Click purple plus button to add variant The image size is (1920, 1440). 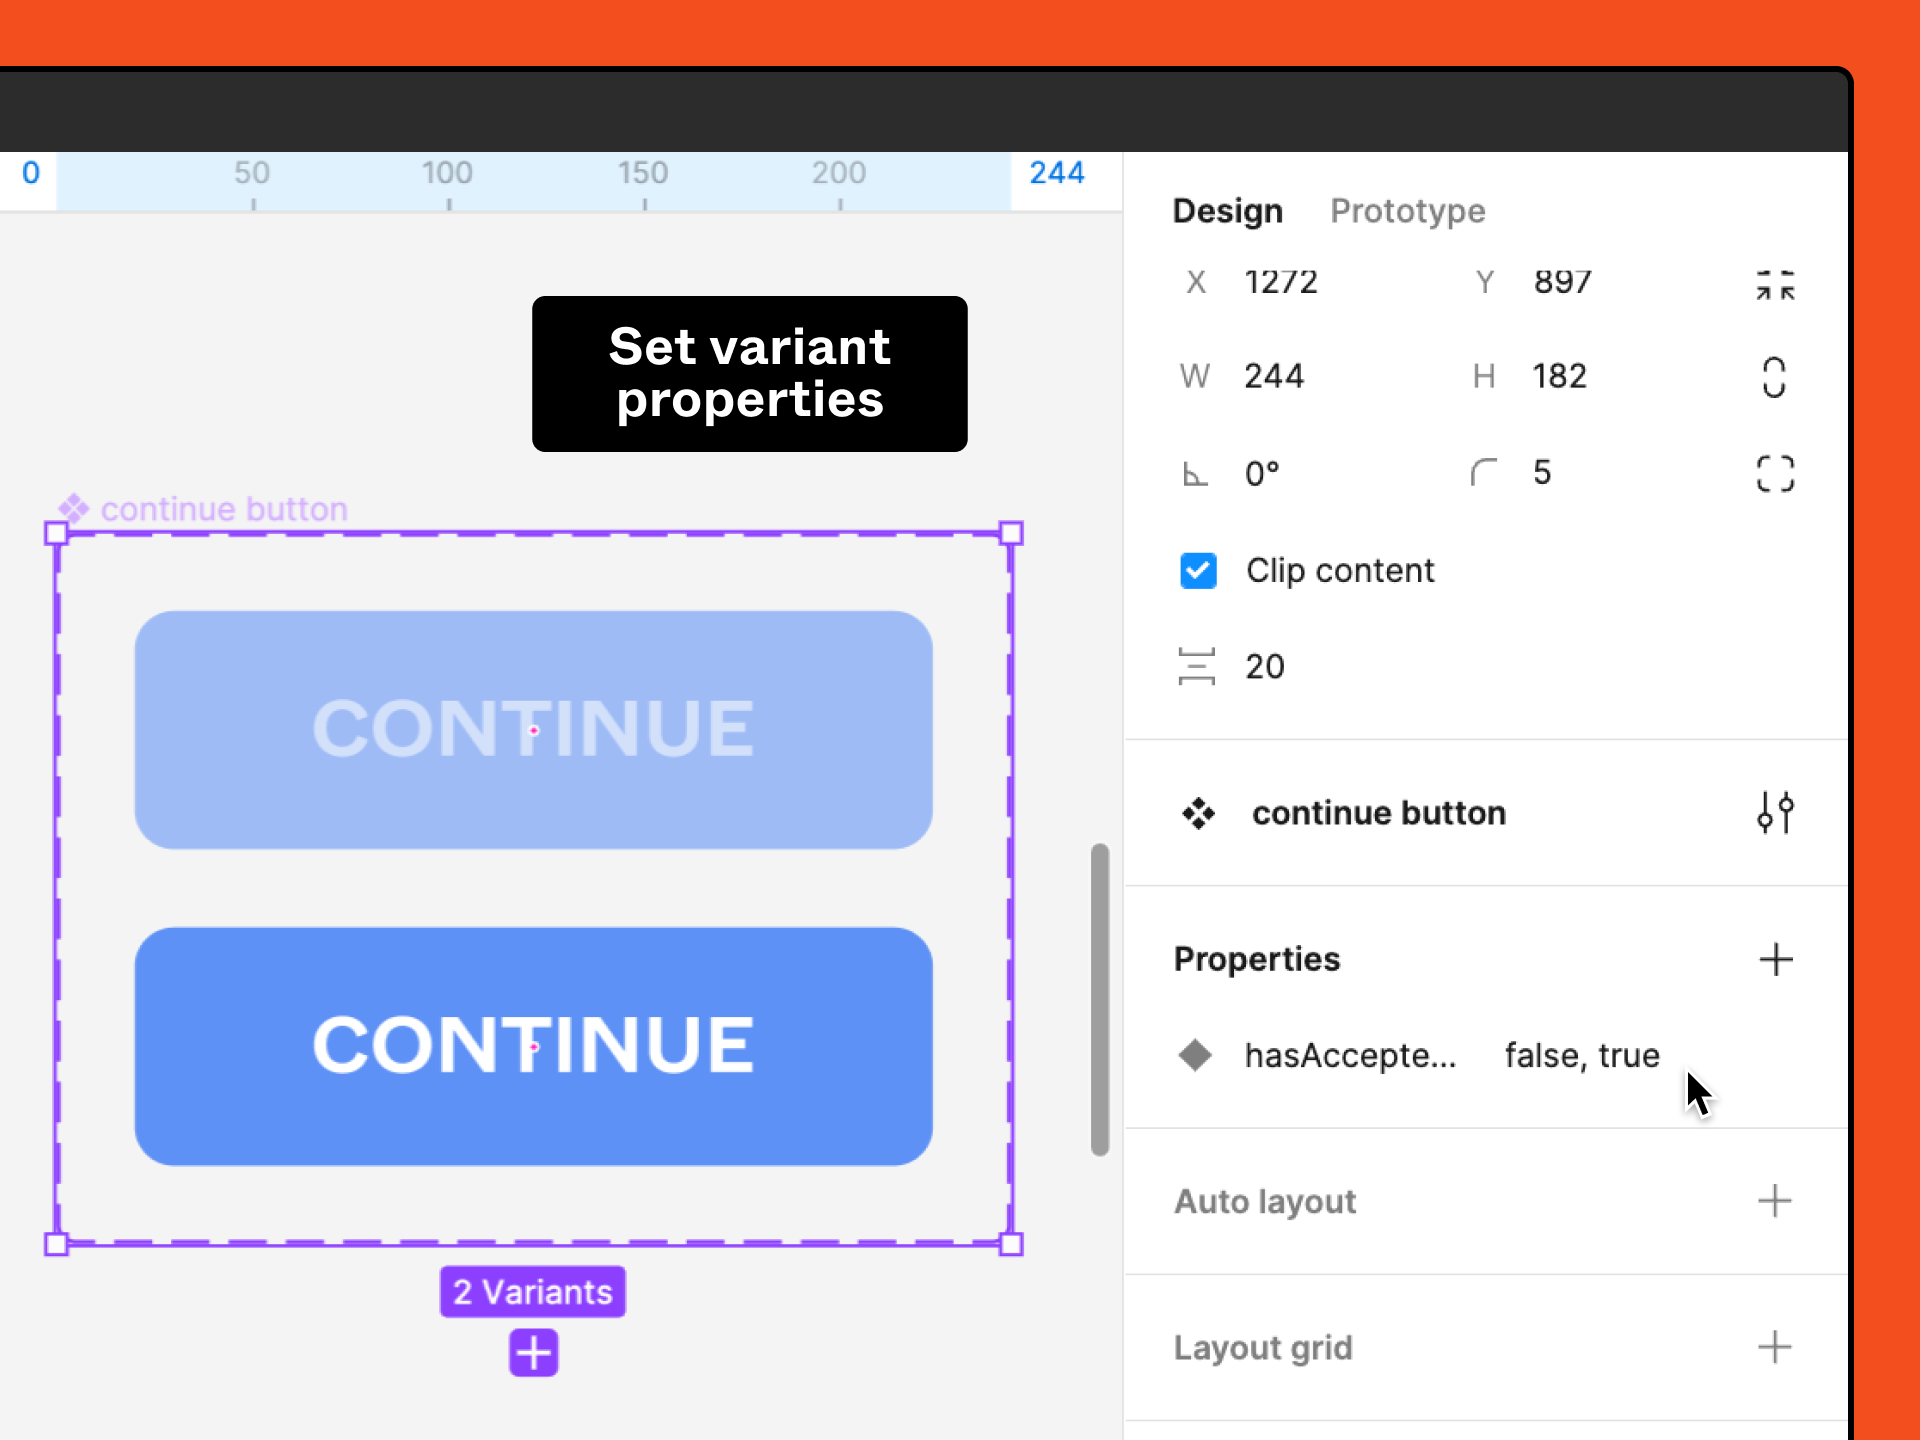point(533,1353)
